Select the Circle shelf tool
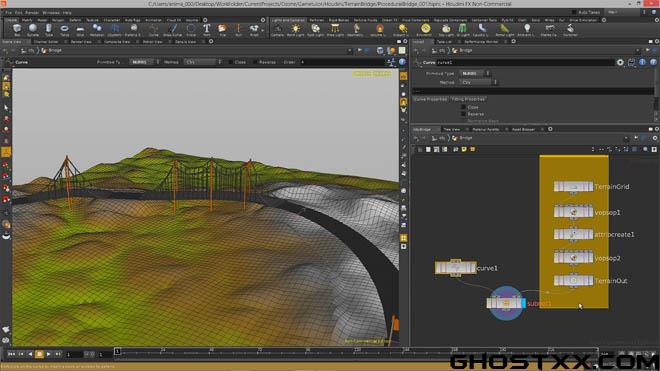Viewport: 660px width, 371px height. pos(191,29)
